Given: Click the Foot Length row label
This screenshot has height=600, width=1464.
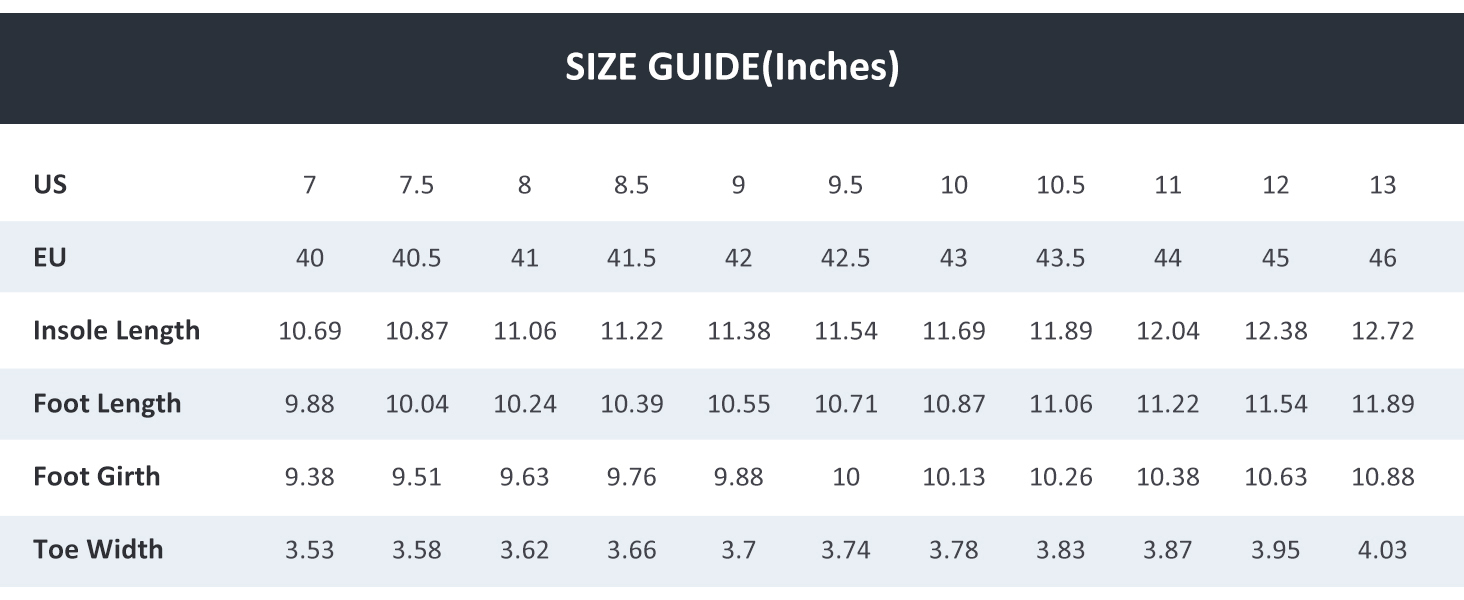Looking at the screenshot, I should coord(107,404).
